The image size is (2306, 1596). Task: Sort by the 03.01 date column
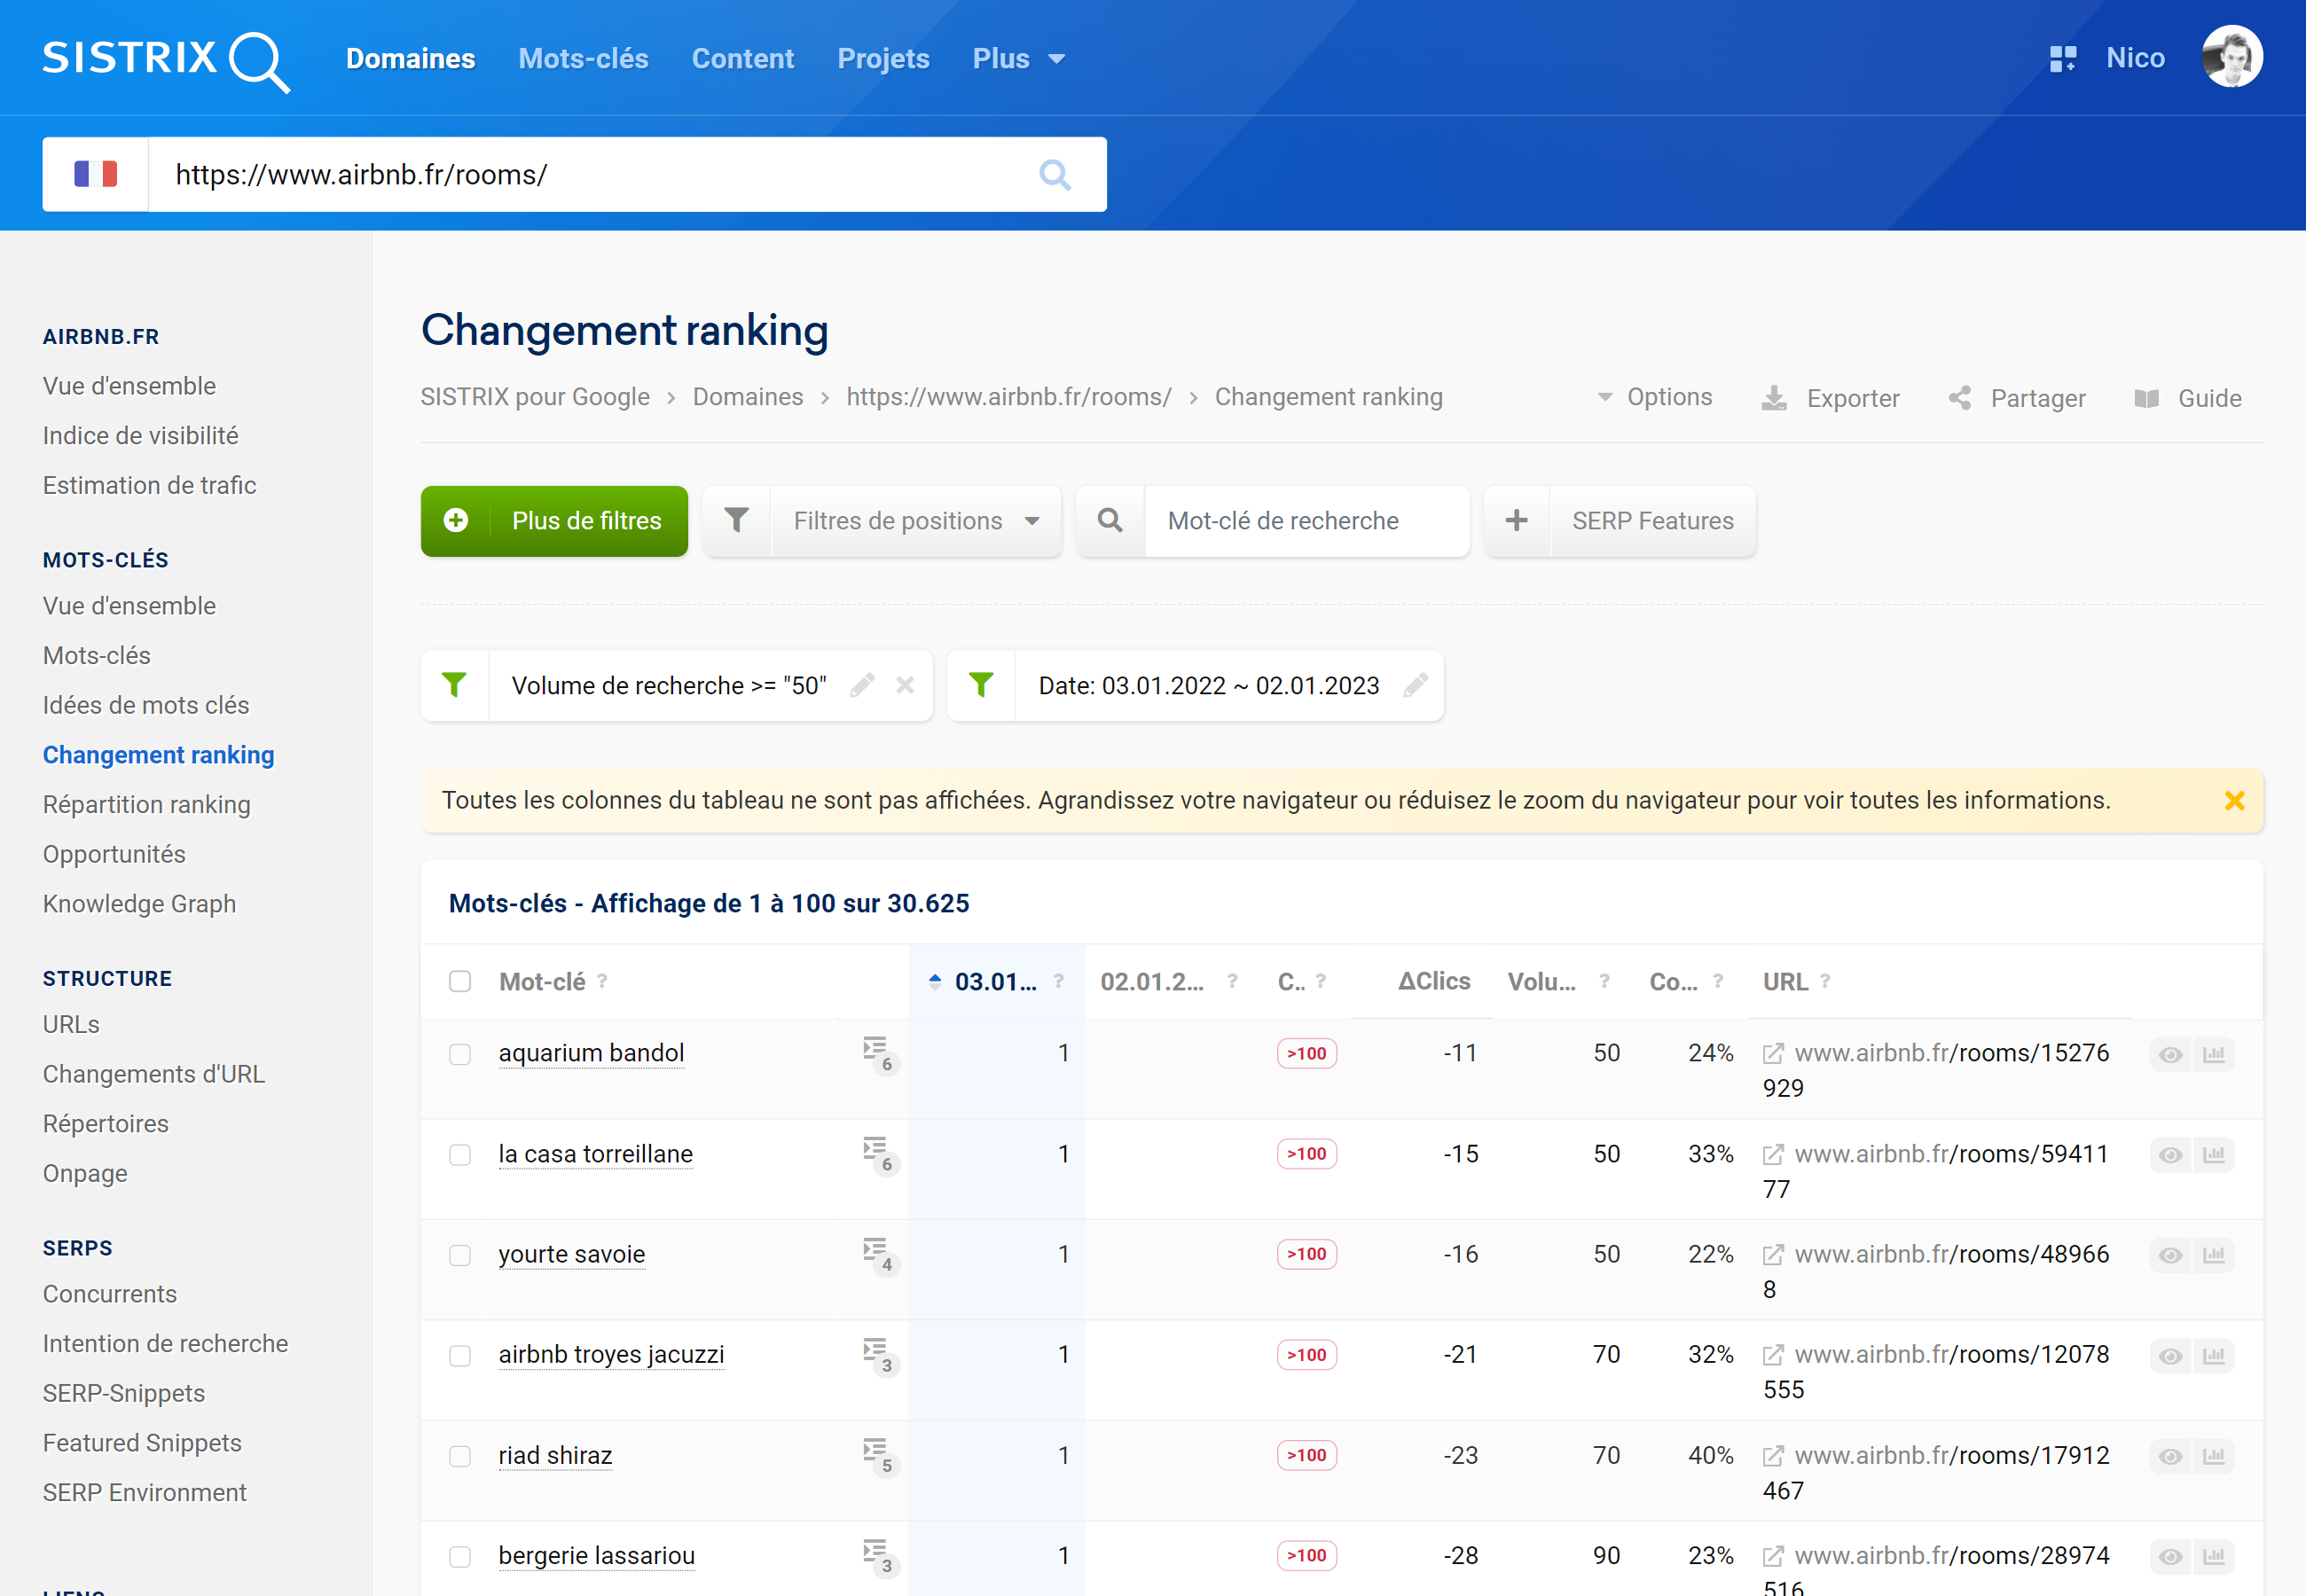995,982
